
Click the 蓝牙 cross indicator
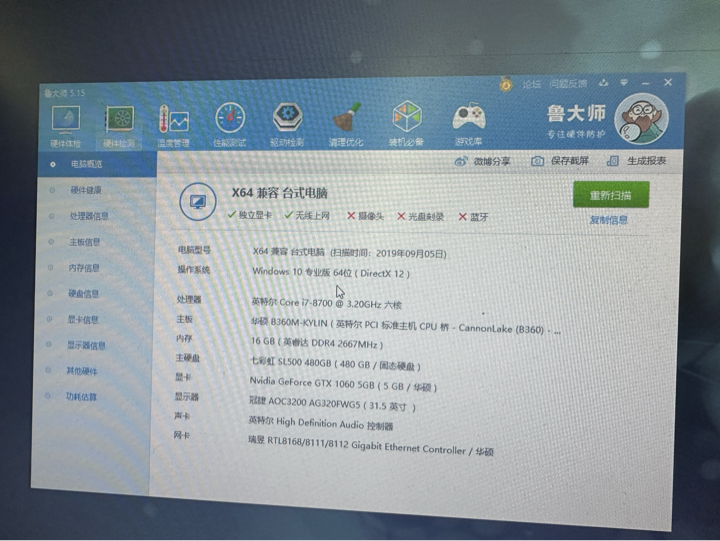(473, 217)
